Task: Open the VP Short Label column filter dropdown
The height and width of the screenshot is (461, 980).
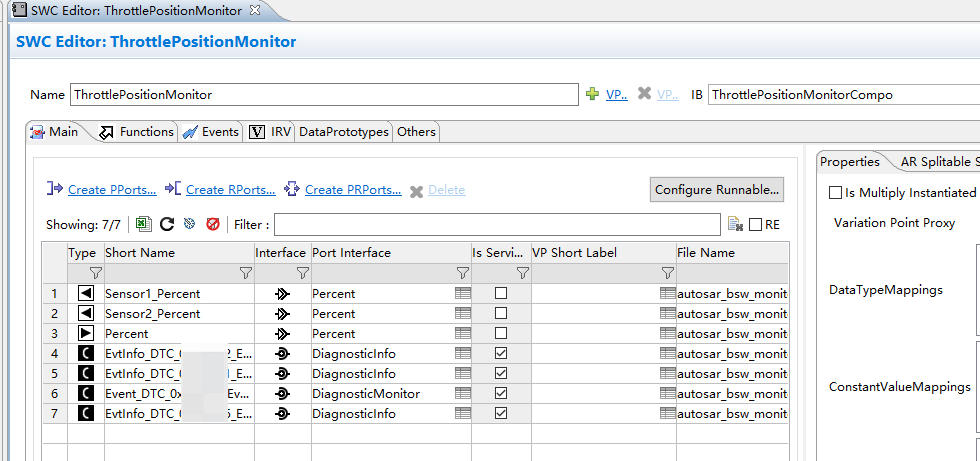Action: pyautogui.click(x=668, y=273)
